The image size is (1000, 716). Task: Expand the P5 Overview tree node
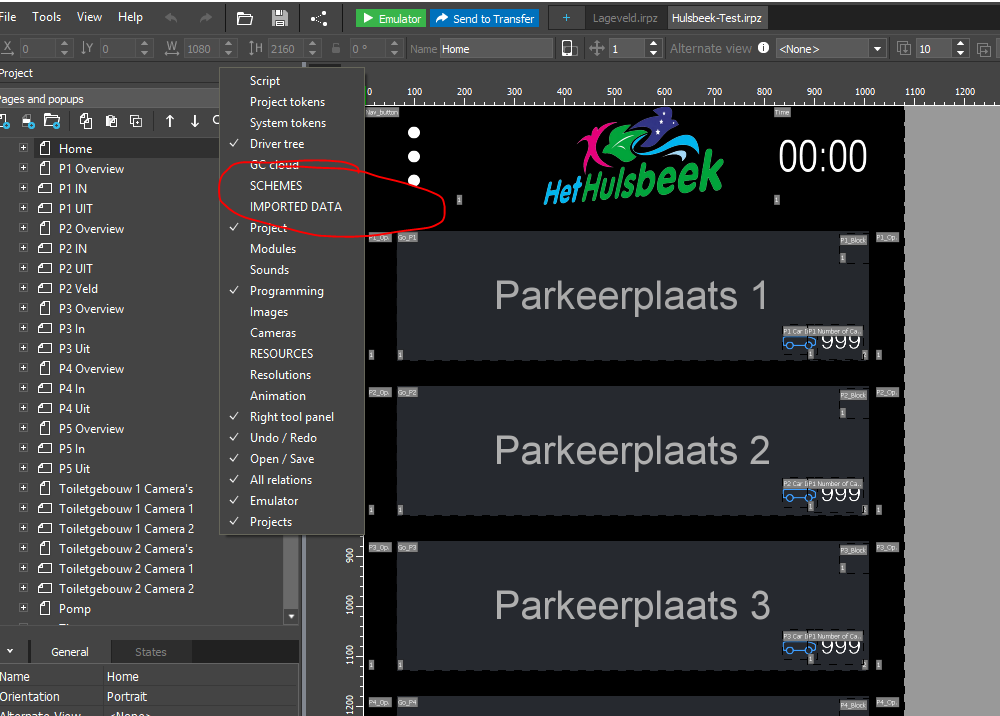pyautogui.click(x=24, y=428)
